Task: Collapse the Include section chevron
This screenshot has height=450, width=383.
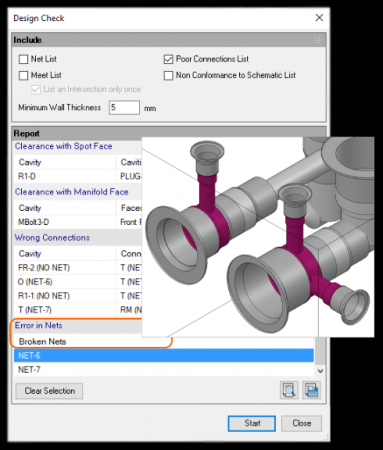Action: pos(317,40)
